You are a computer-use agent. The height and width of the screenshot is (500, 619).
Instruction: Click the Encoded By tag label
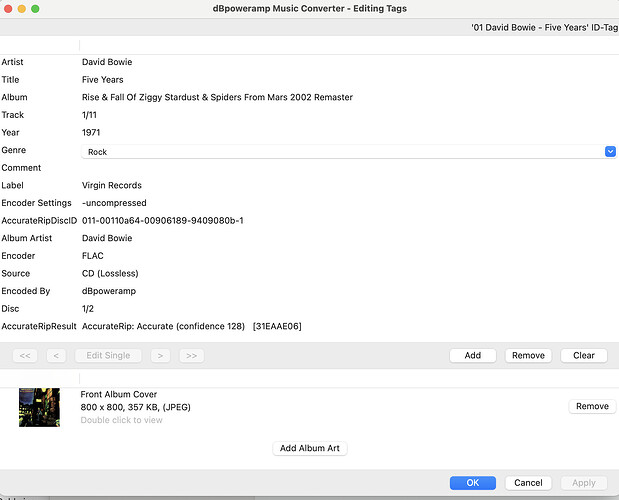tap(26, 291)
